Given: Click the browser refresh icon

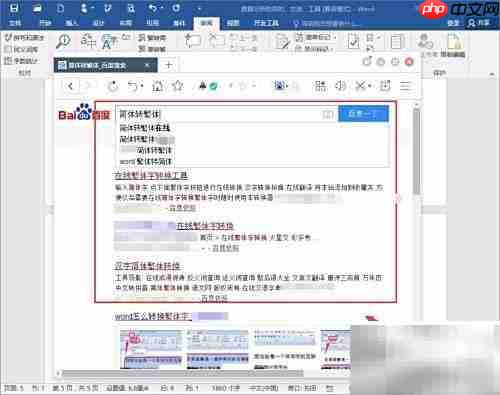Looking at the screenshot, I should click(x=113, y=86).
